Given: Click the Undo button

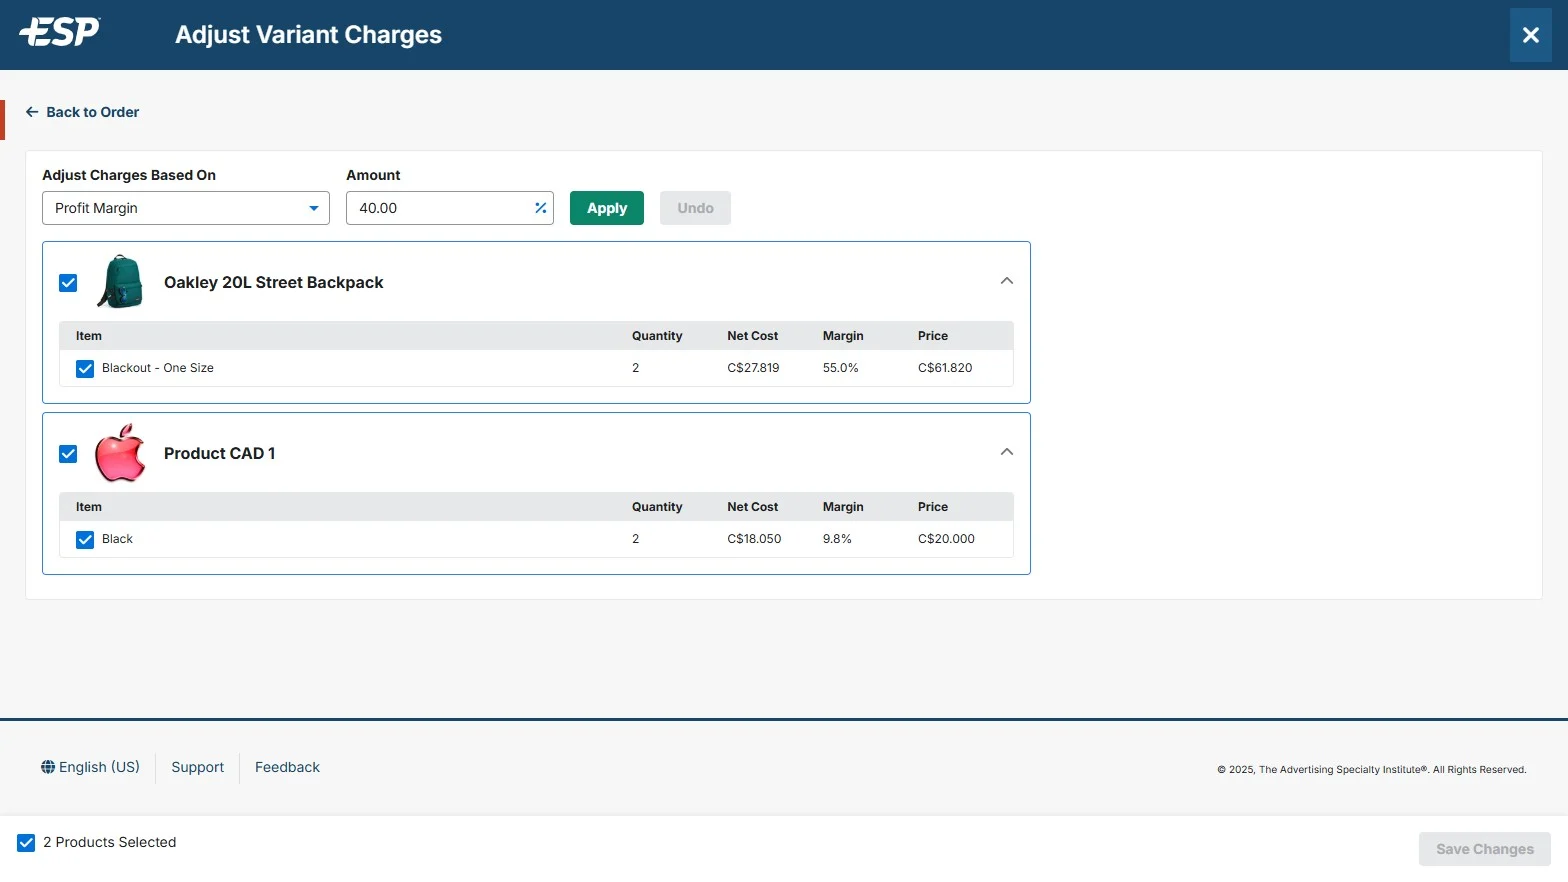Looking at the screenshot, I should [x=695, y=208].
